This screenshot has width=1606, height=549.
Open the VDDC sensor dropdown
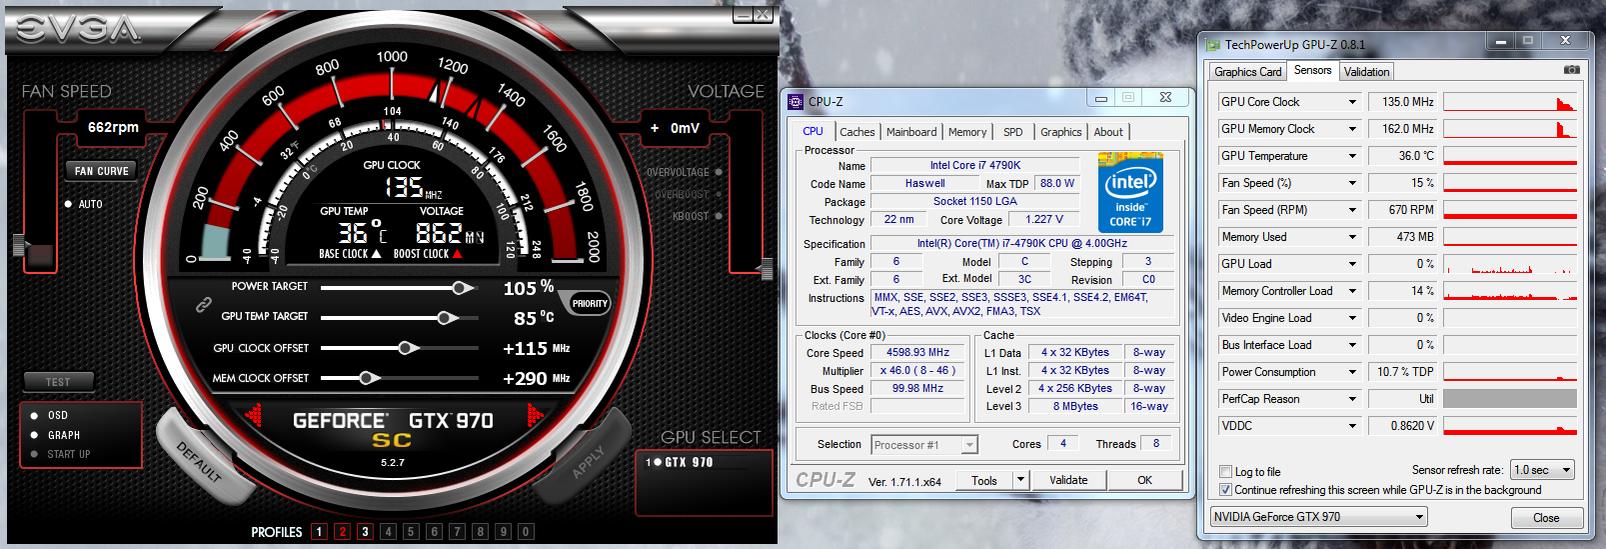[1352, 426]
